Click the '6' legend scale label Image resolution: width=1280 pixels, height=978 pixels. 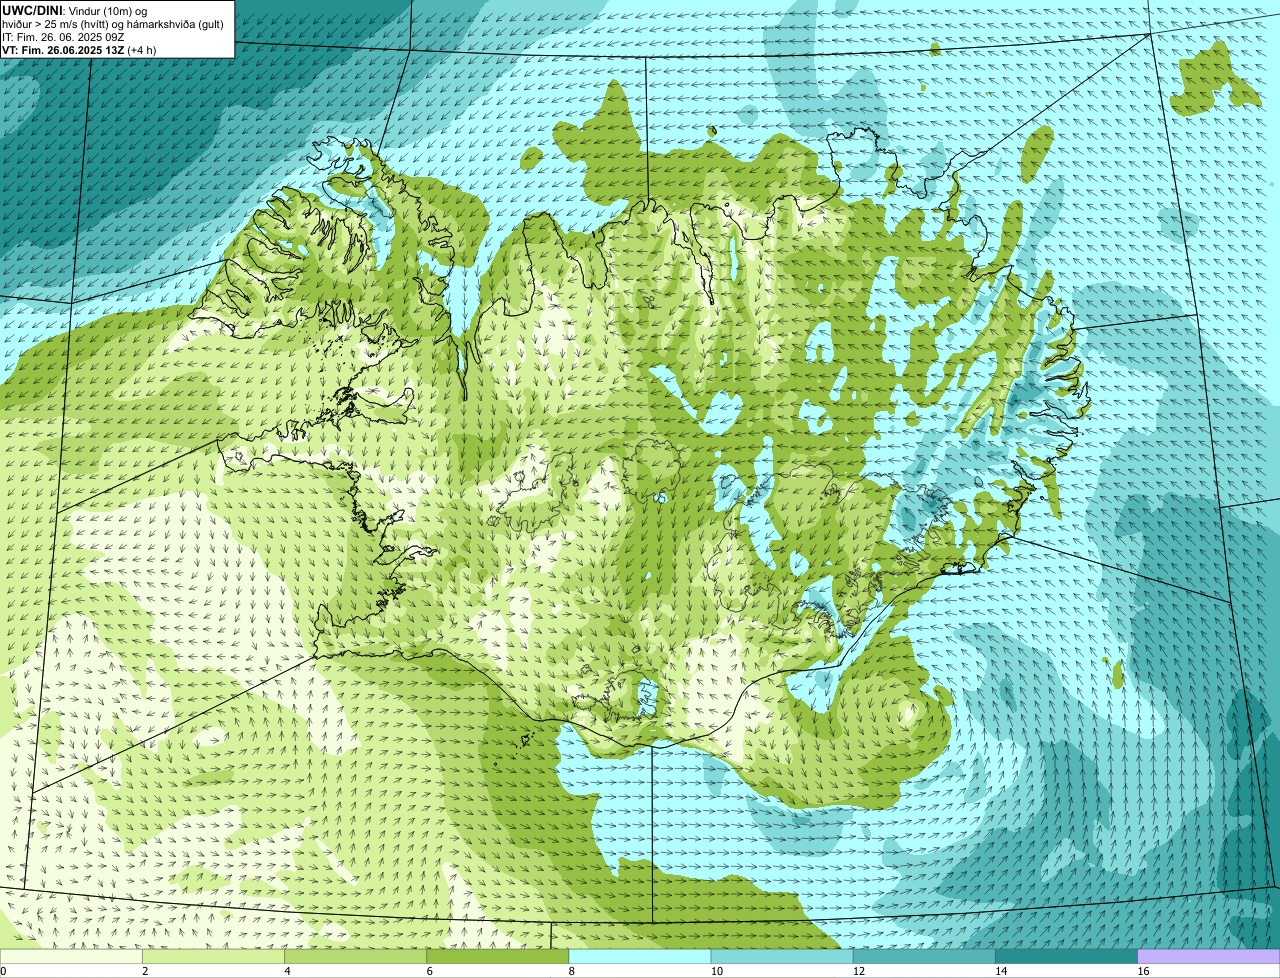click(430, 971)
